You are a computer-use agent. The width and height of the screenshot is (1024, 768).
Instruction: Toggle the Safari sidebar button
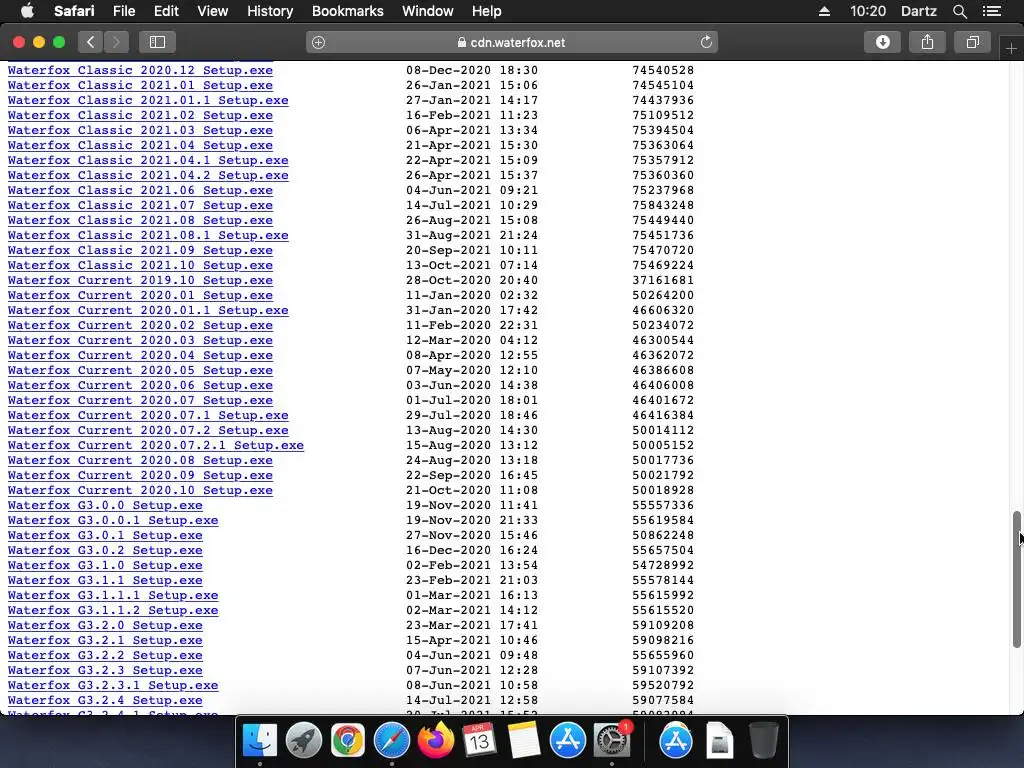(x=157, y=42)
